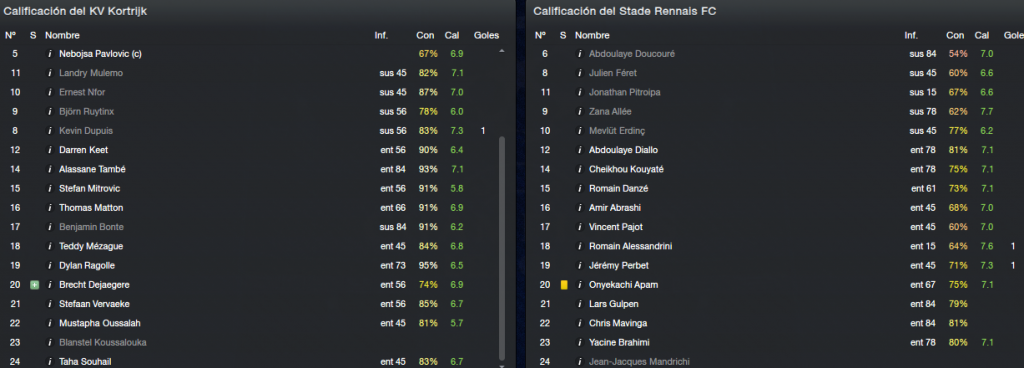
Task: Click scroll up arrow in Kortrijk list
Action: coord(502,51)
